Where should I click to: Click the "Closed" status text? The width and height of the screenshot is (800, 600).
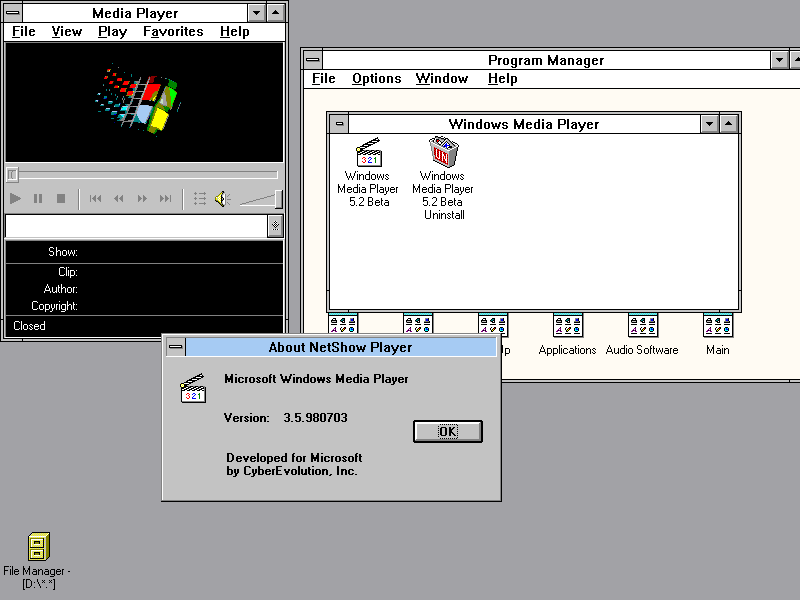(x=29, y=326)
